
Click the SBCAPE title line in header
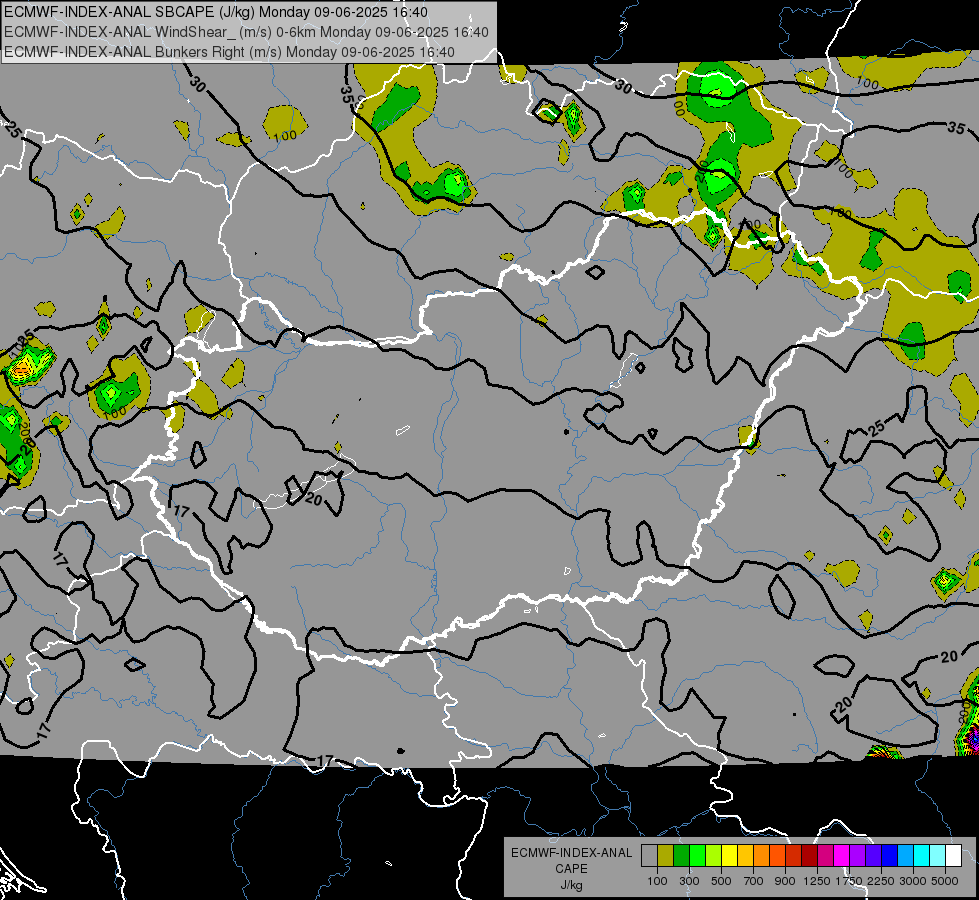216,12
